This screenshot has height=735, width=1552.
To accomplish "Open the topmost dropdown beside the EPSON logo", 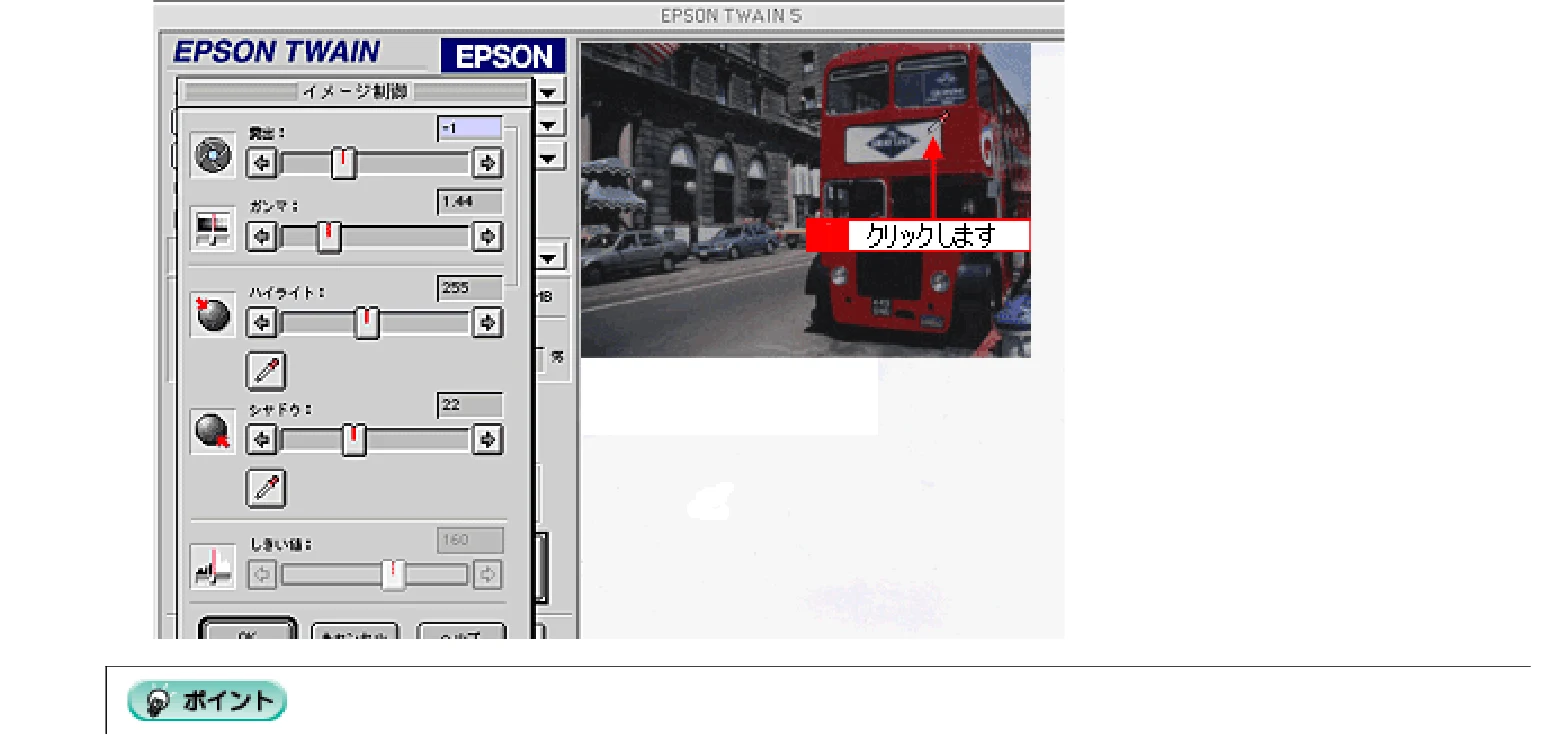I will pyautogui.click(x=549, y=91).
